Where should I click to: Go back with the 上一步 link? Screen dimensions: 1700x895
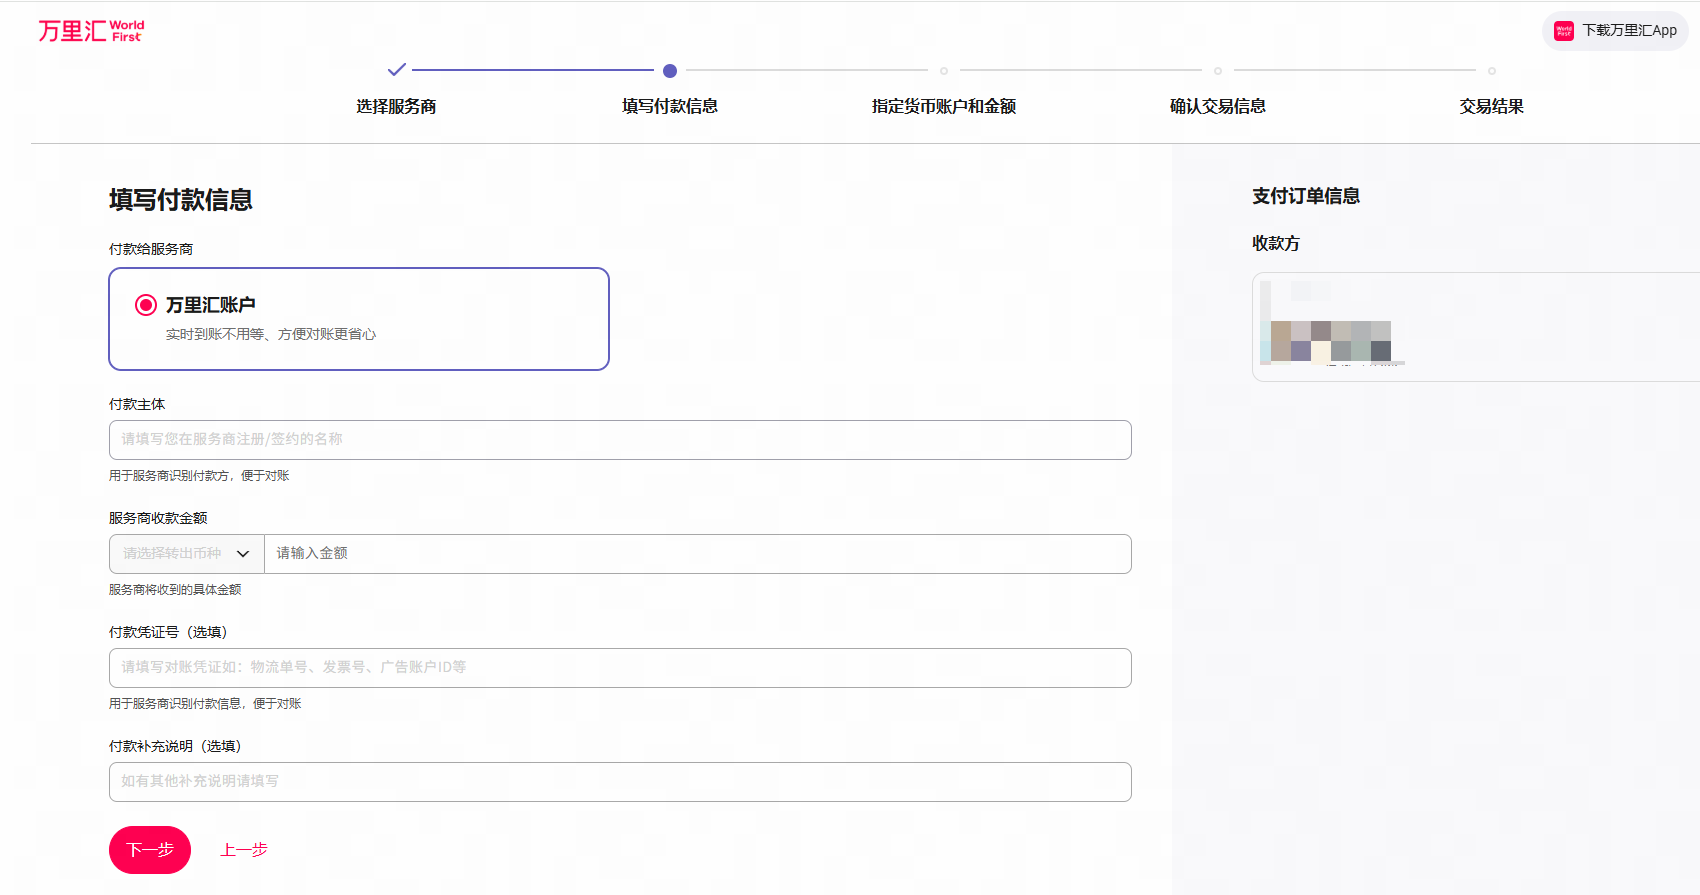click(244, 850)
